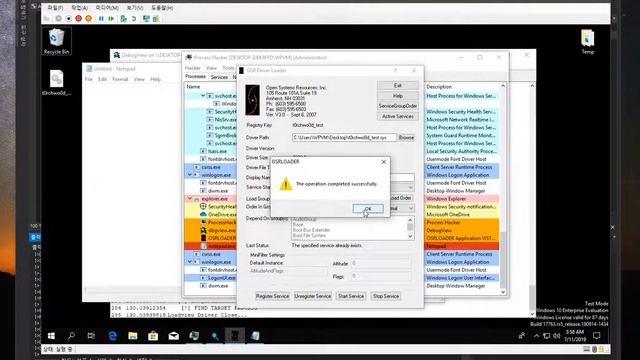This screenshot has height=360, width=640.
Task: Click the Depend On Groups scrollbar thumb
Action: (410, 227)
